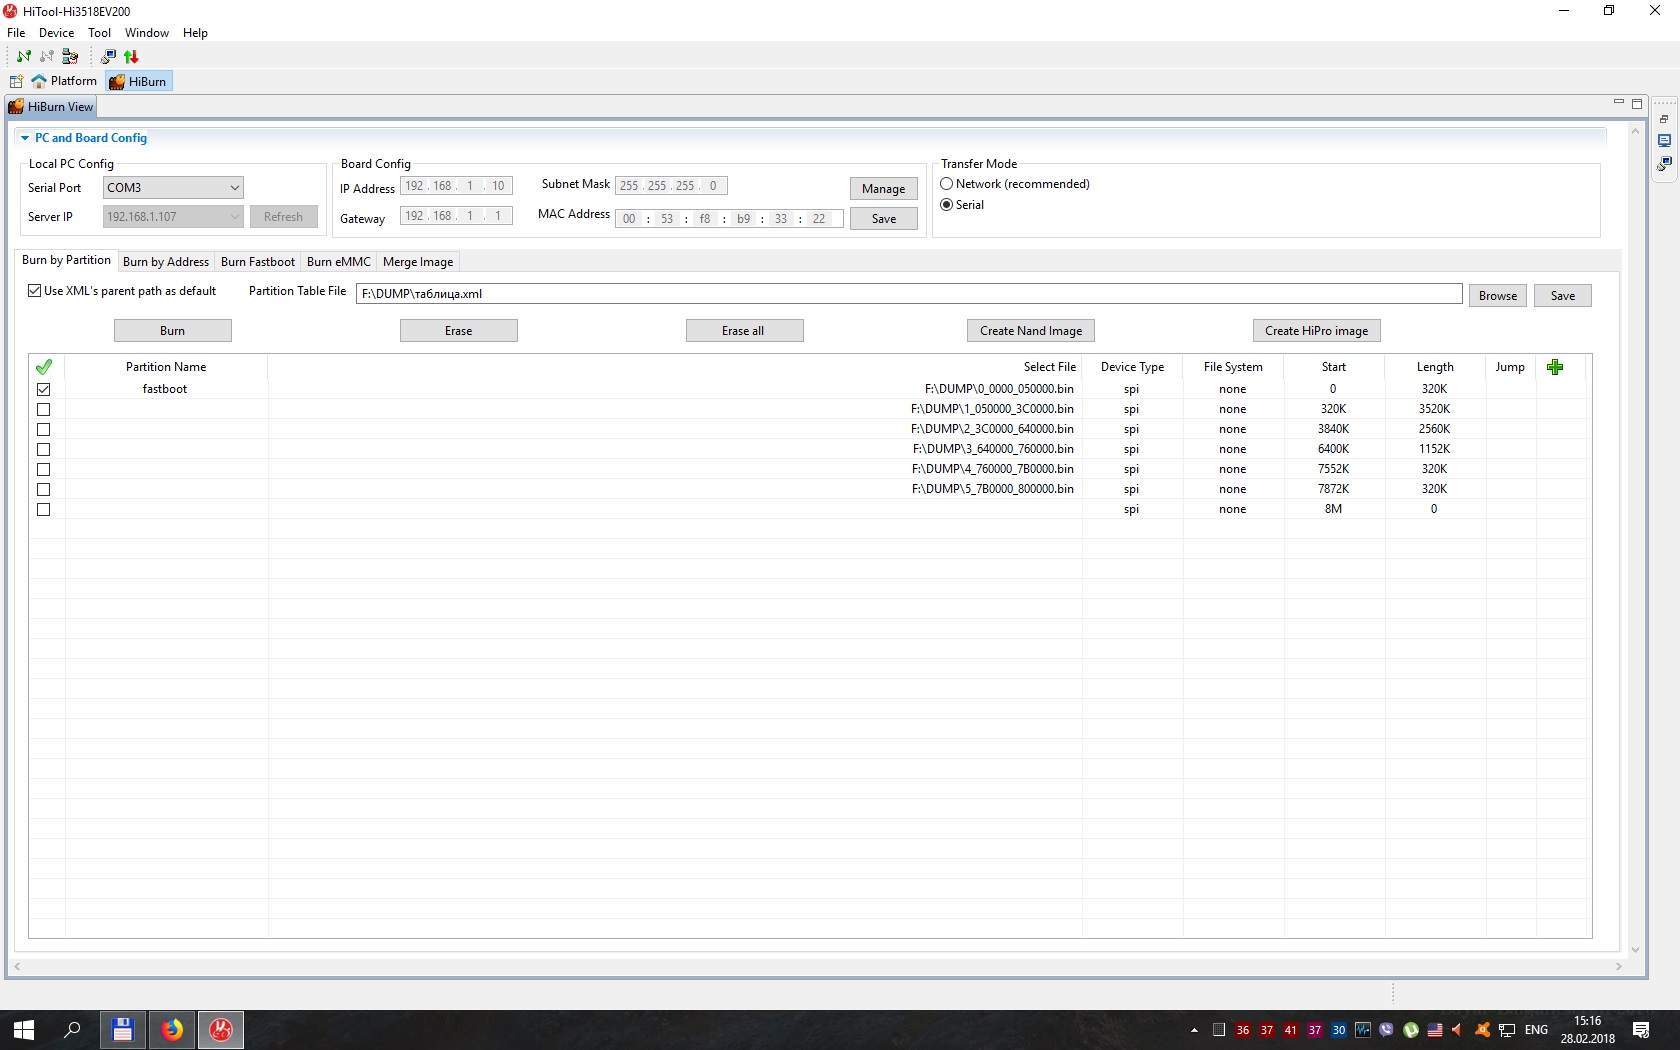This screenshot has width=1680, height=1050.
Task: Collapse the PC and Board Config section
Action: pyautogui.click(x=25, y=138)
